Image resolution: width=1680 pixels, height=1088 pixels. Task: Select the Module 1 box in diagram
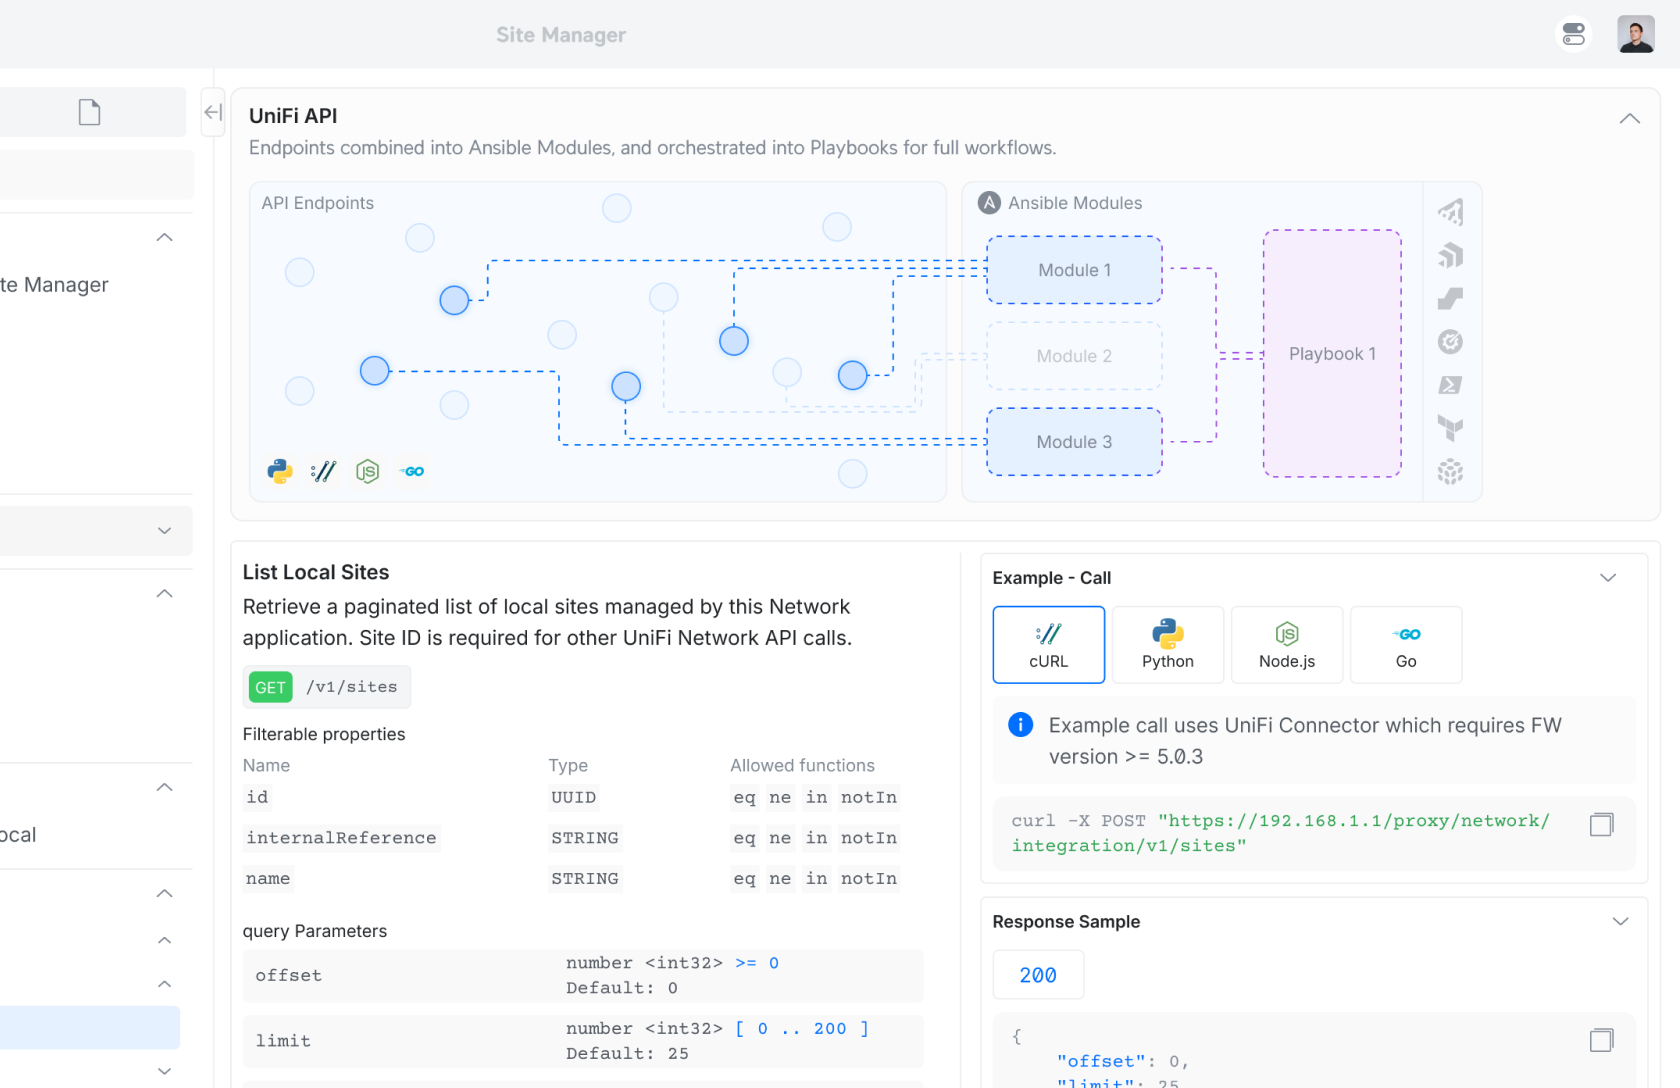(1074, 270)
